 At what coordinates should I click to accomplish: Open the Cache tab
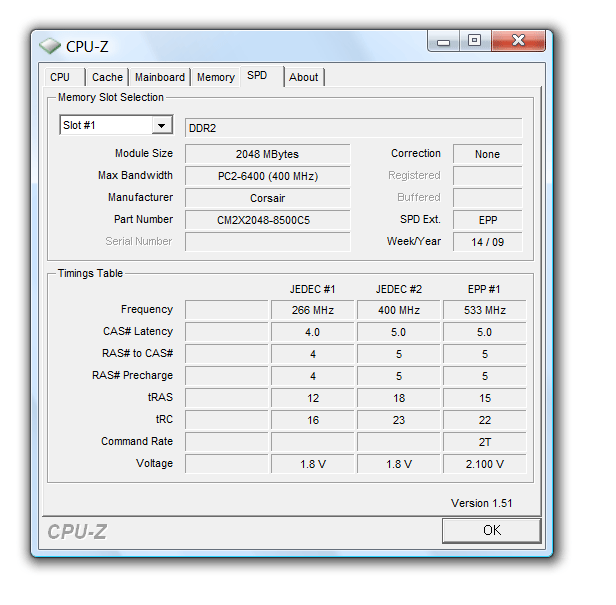pos(107,77)
